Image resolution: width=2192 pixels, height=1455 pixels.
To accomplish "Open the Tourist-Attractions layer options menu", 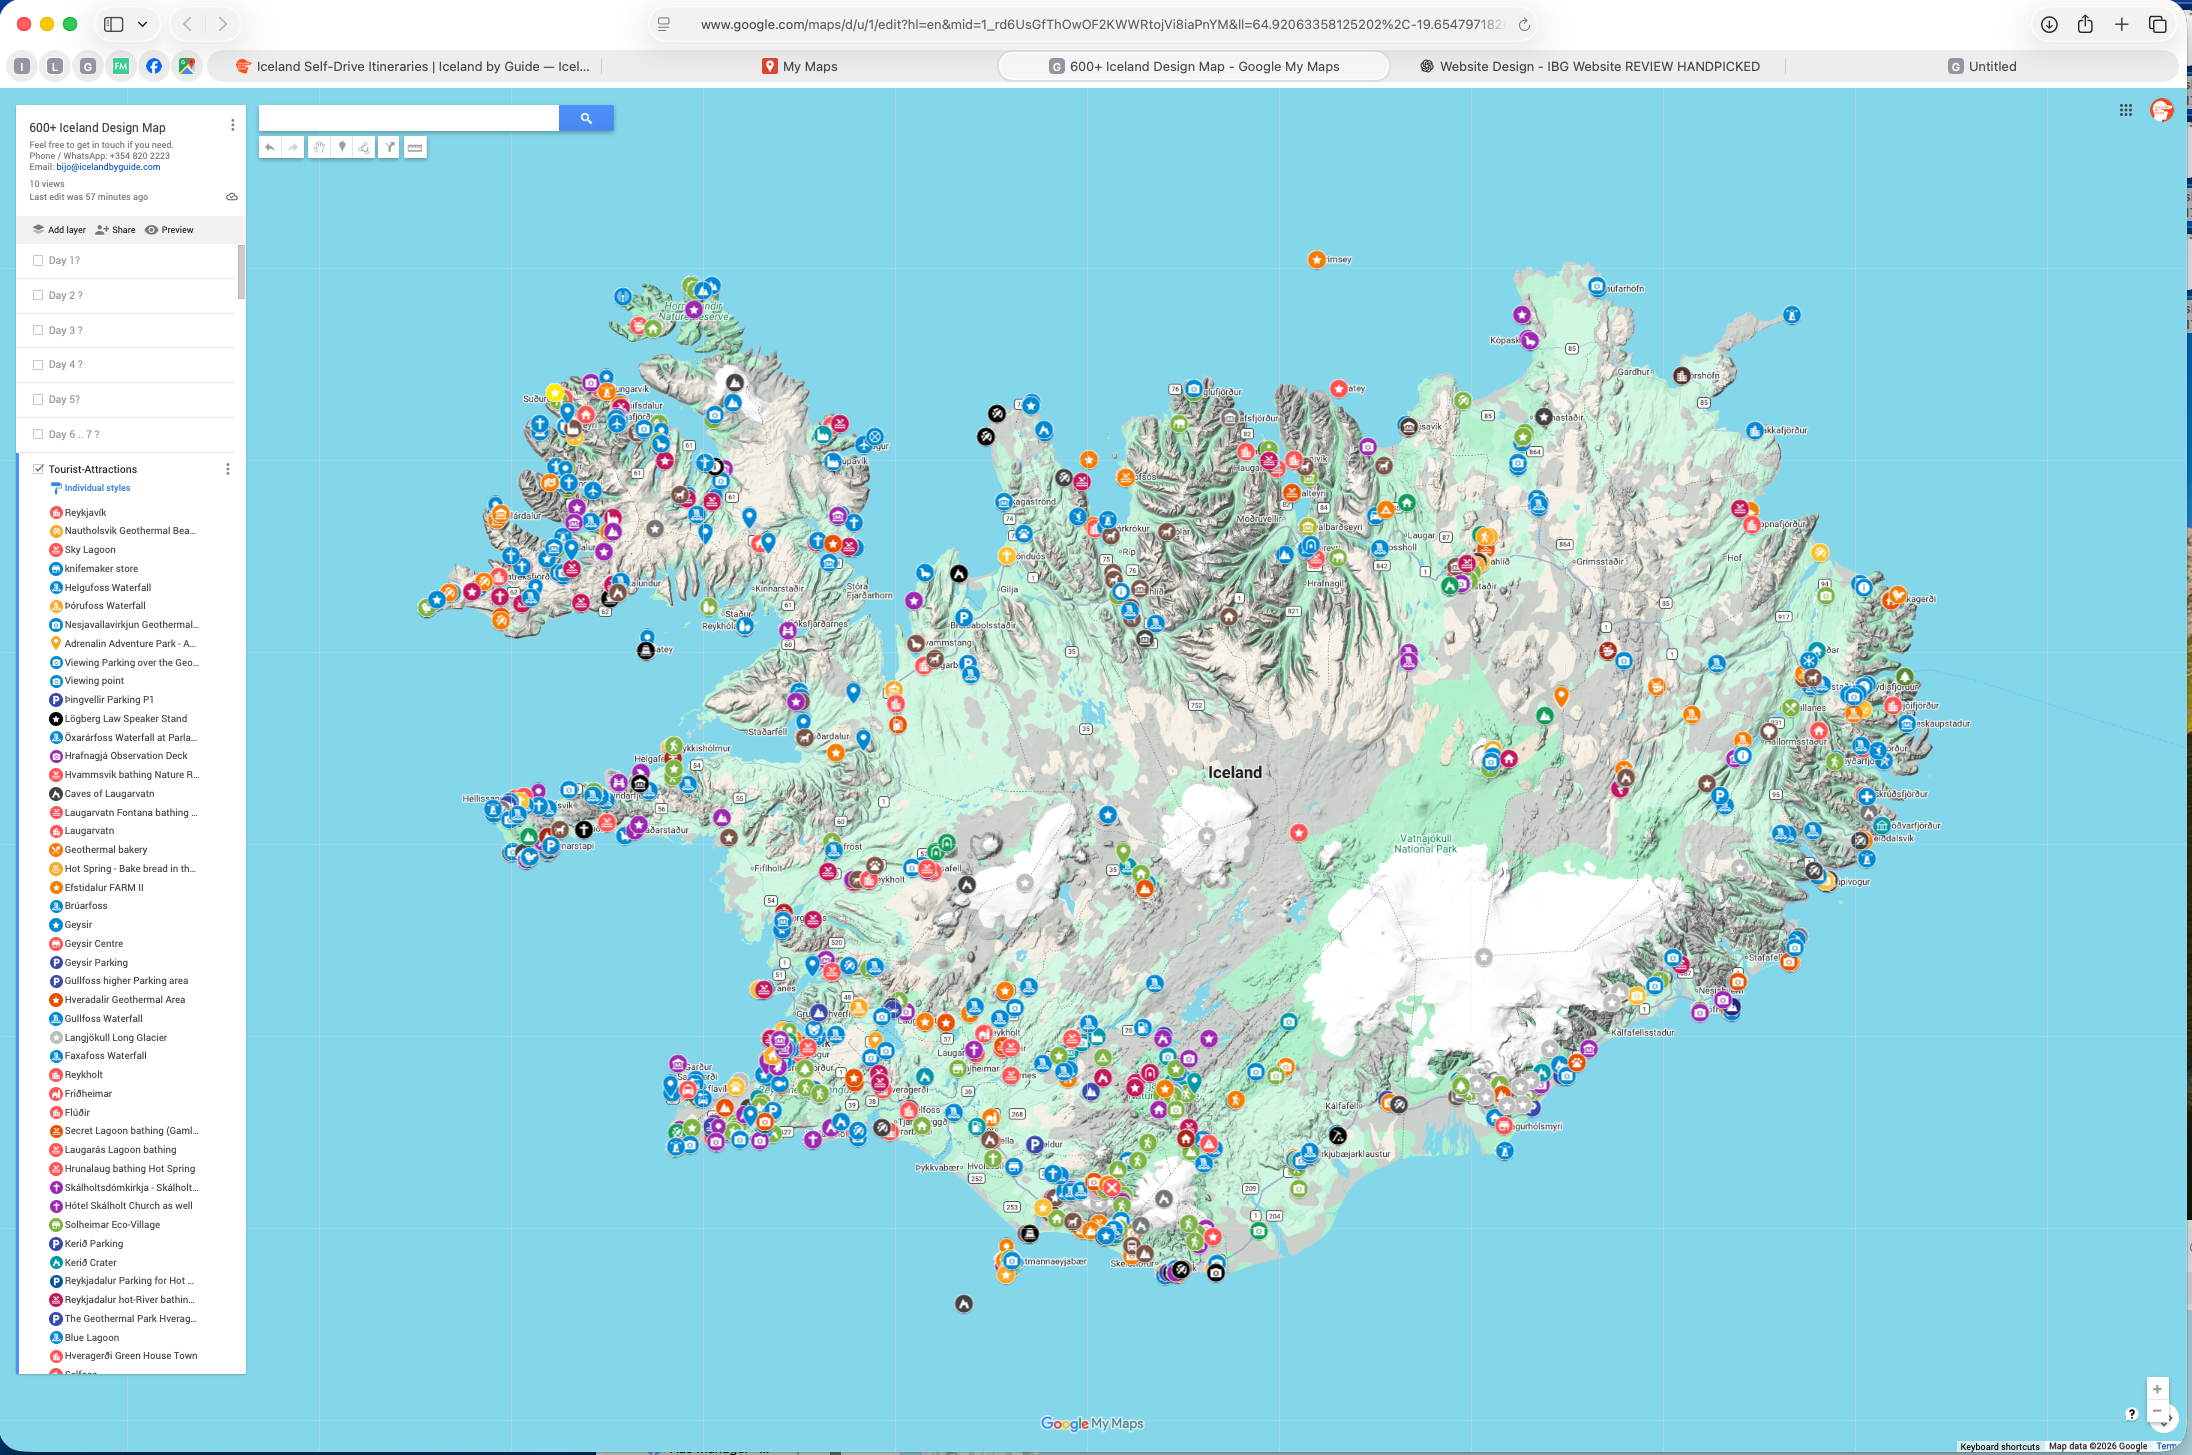I will pos(228,469).
